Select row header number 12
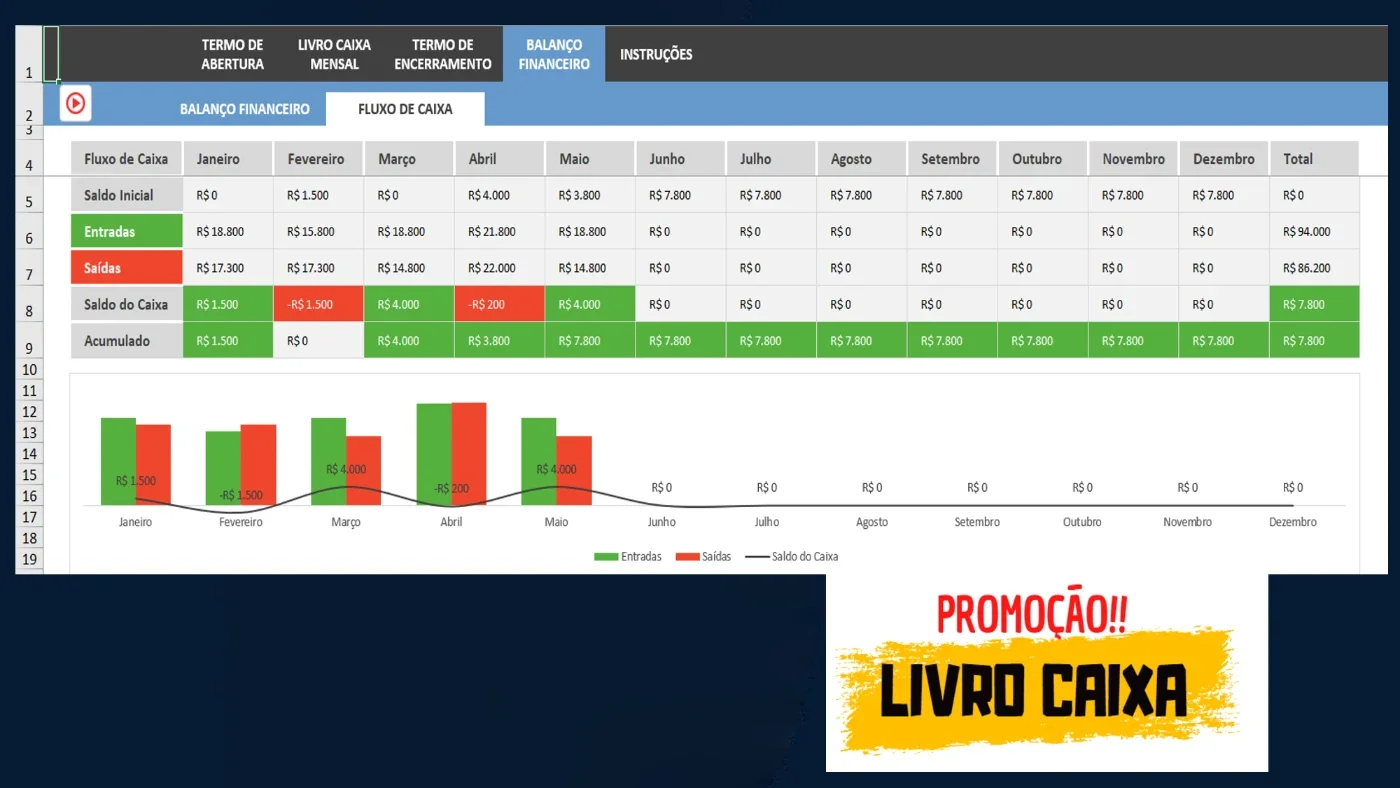This screenshot has height=788, width=1400. click(29, 412)
